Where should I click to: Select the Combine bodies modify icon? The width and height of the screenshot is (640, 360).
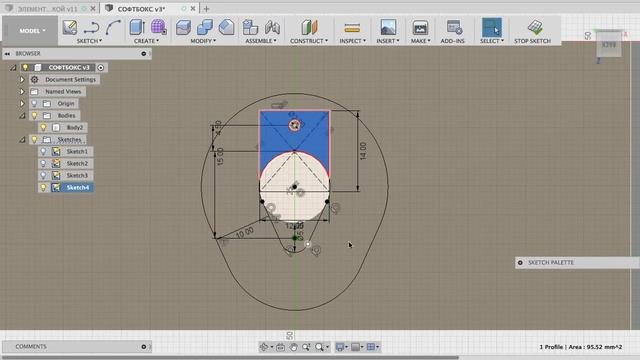pyautogui.click(x=204, y=27)
